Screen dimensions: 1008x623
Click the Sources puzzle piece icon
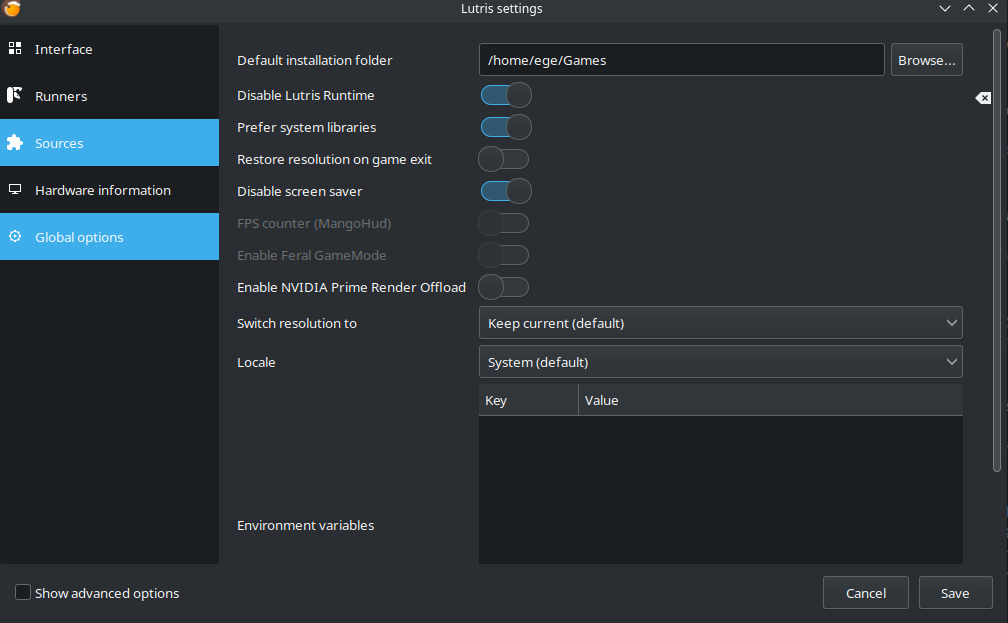click(14, 142)
